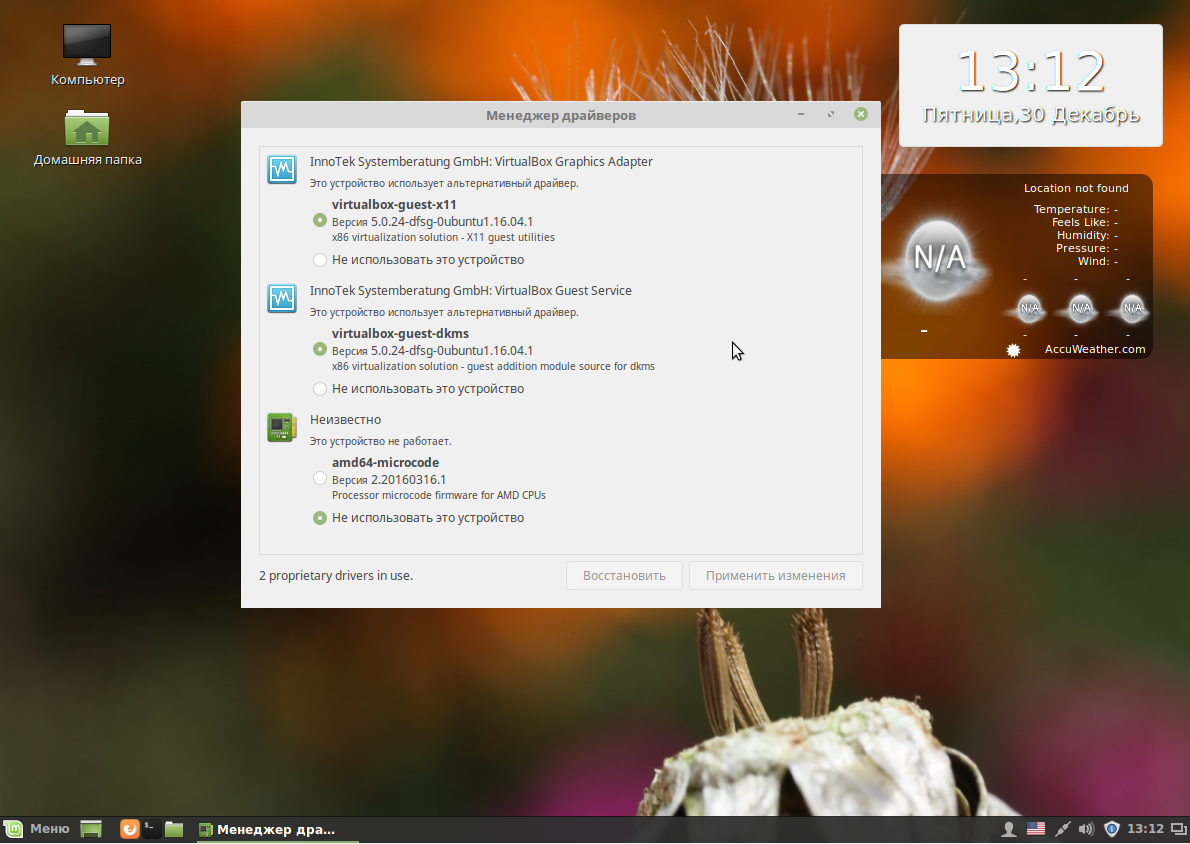Click the volume icon in the system tray
This screenshot has height=844, width=1190.
click(1085, 829)
